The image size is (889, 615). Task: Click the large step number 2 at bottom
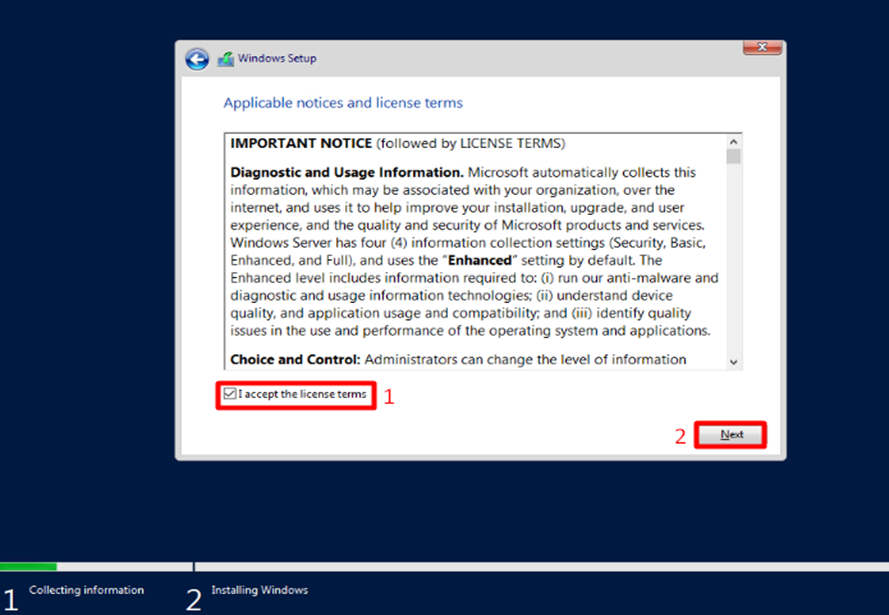point(193,598)
